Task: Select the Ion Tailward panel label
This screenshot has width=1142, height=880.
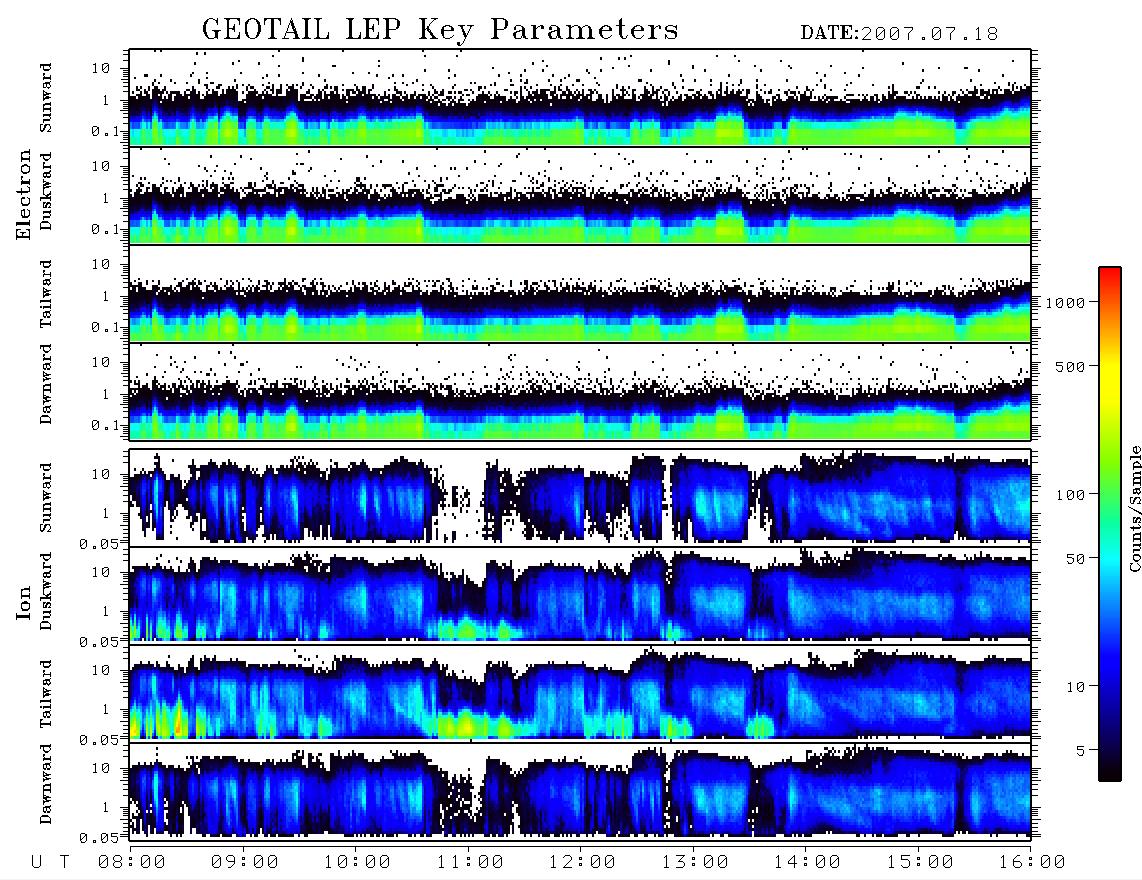Action: point(46,694)
